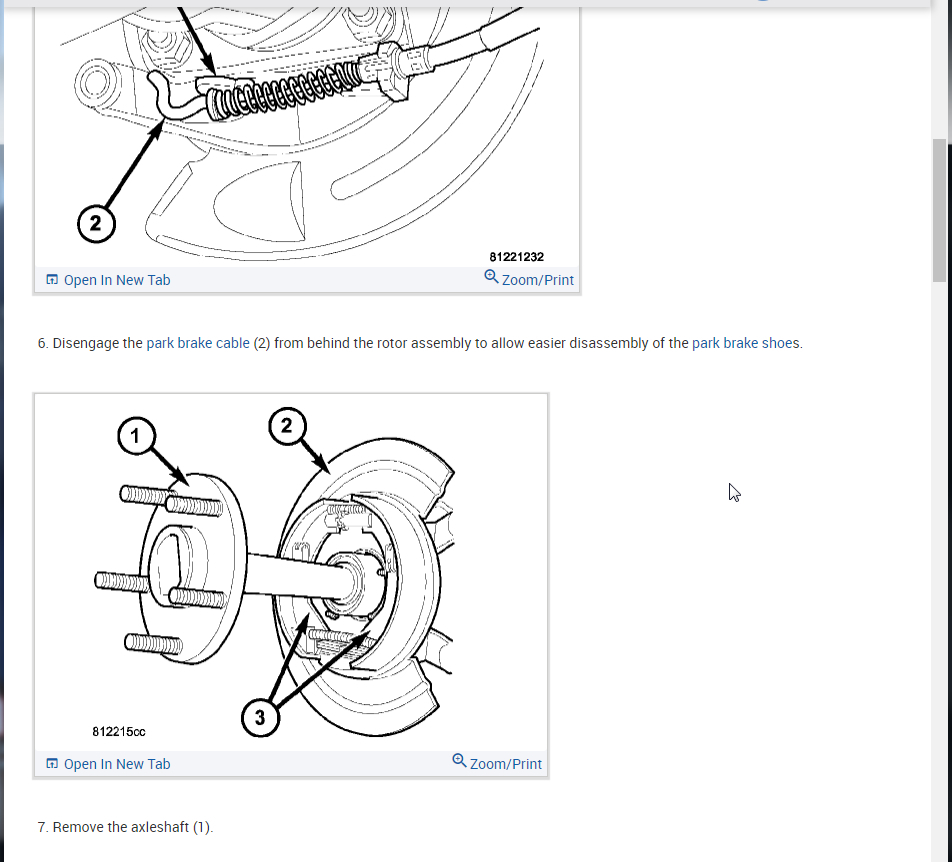The image size is (952, 862).
Task: Click figure number '81221232'
Action: click(x=517, y=257)
